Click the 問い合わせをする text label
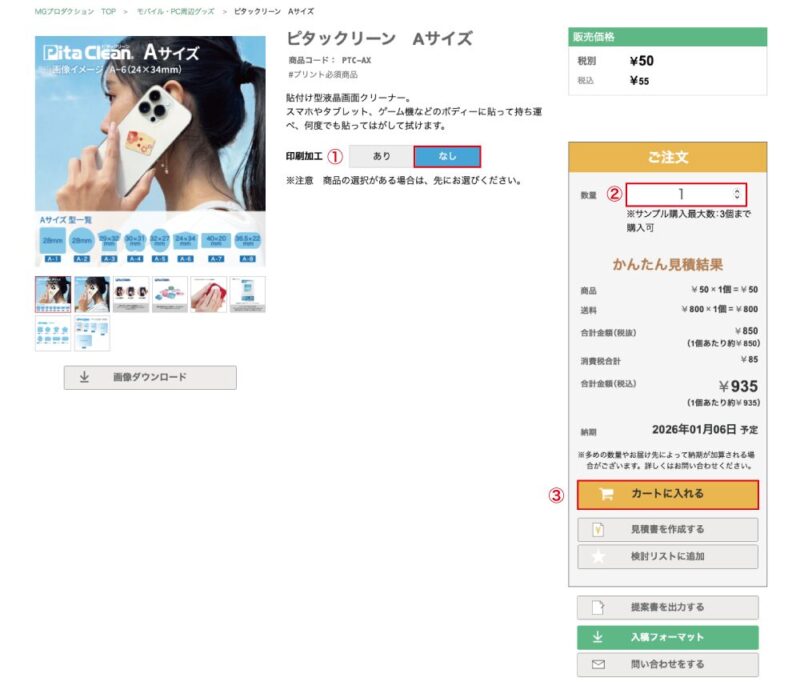This screenshot has width=800, height=694. tap(667, 664)
